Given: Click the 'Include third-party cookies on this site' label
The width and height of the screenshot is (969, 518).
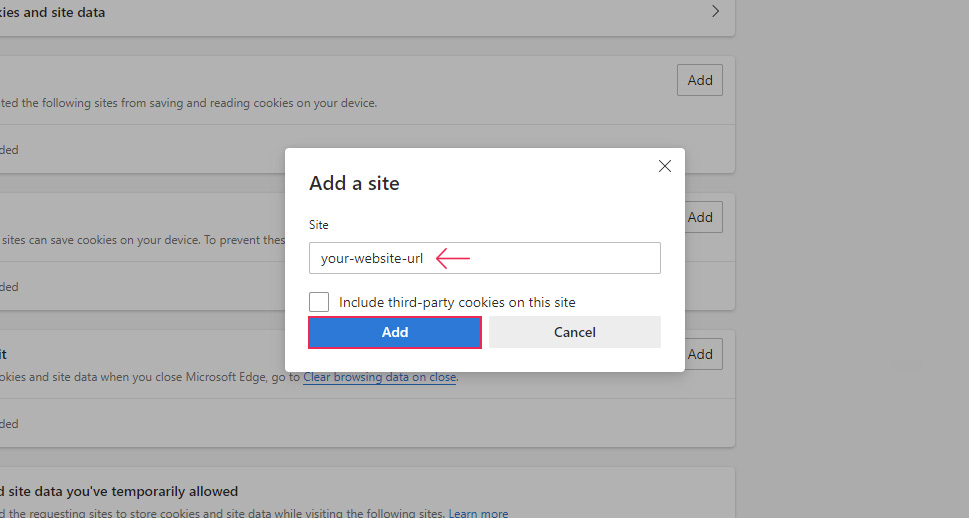Looking at the screenshot, I should (x=457, y=302).
